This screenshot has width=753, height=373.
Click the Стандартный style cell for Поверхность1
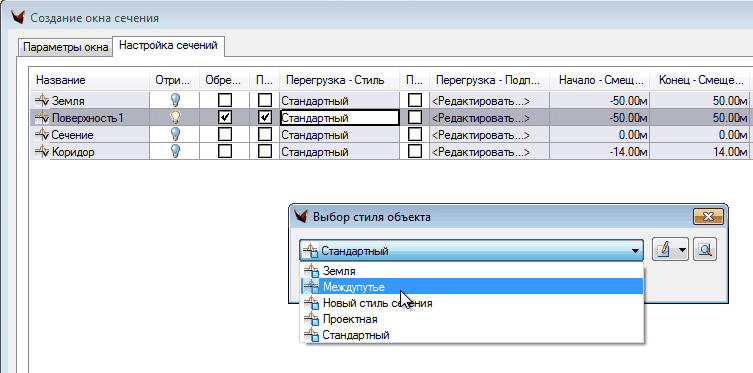point(340,118)
